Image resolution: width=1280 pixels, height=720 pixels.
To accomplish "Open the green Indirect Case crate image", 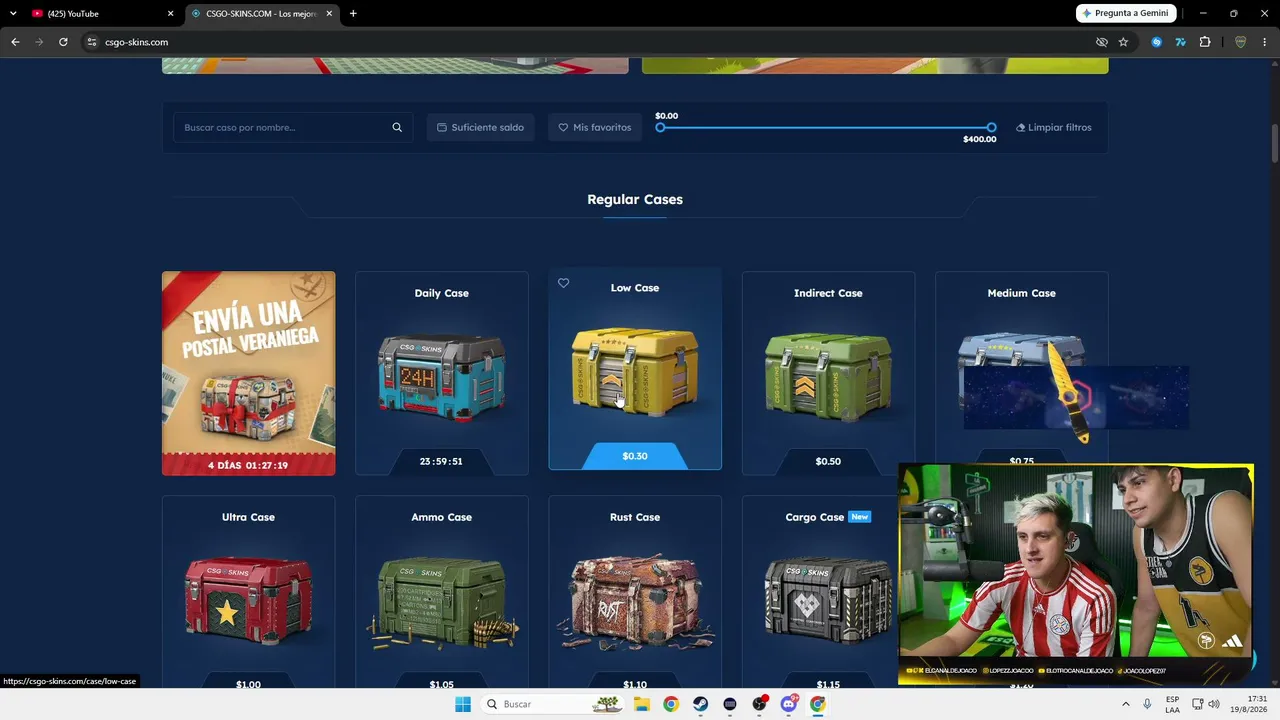I will tap(828, 375).
